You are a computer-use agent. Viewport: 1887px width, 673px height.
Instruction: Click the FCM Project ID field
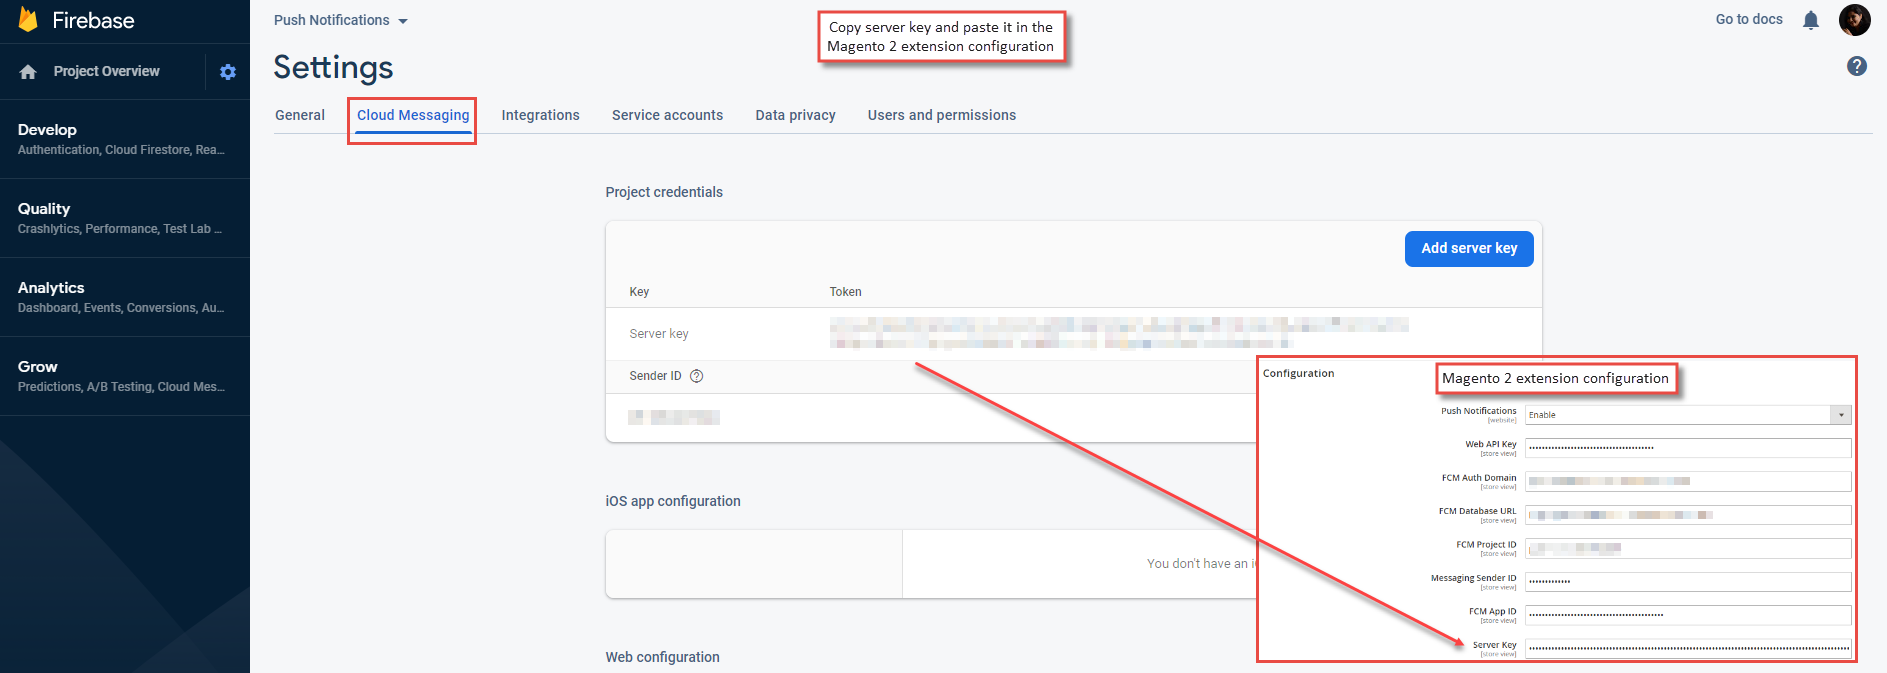pyautogui.click(x=1688, y=548)
